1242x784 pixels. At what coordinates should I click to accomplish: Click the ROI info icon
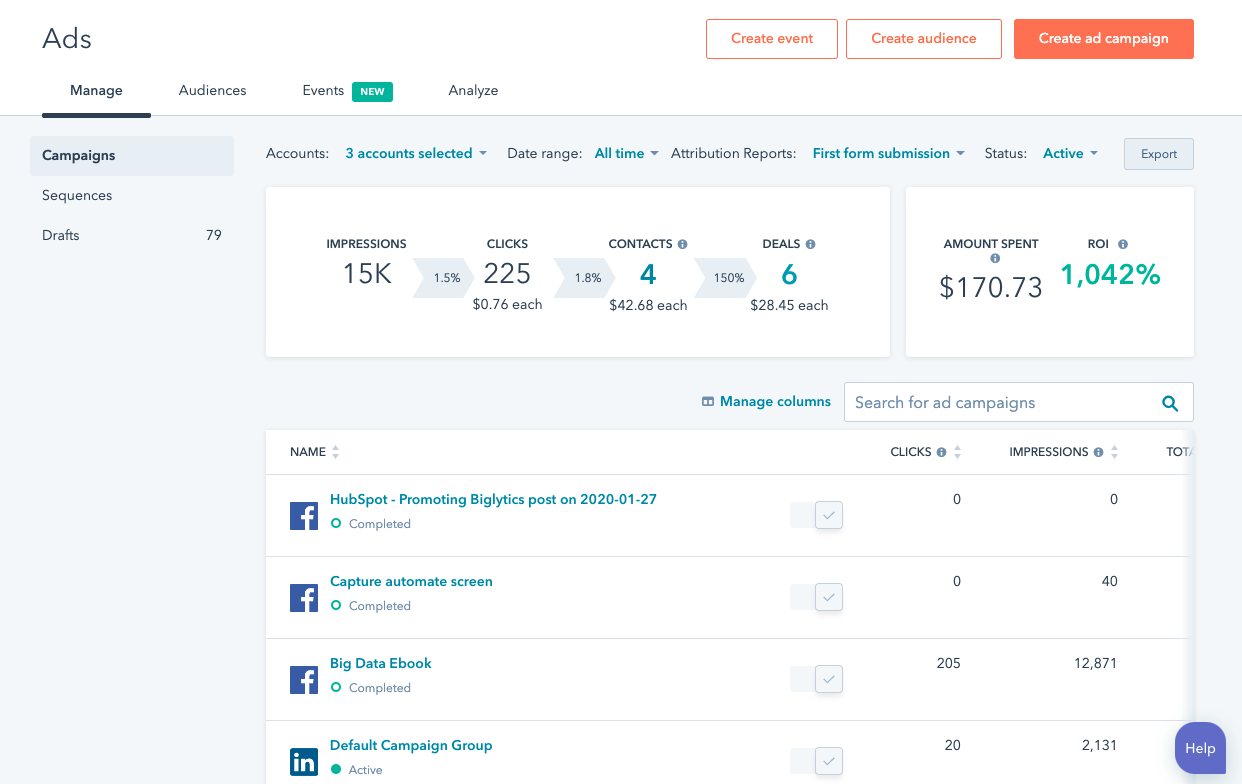coord(1123,244)
